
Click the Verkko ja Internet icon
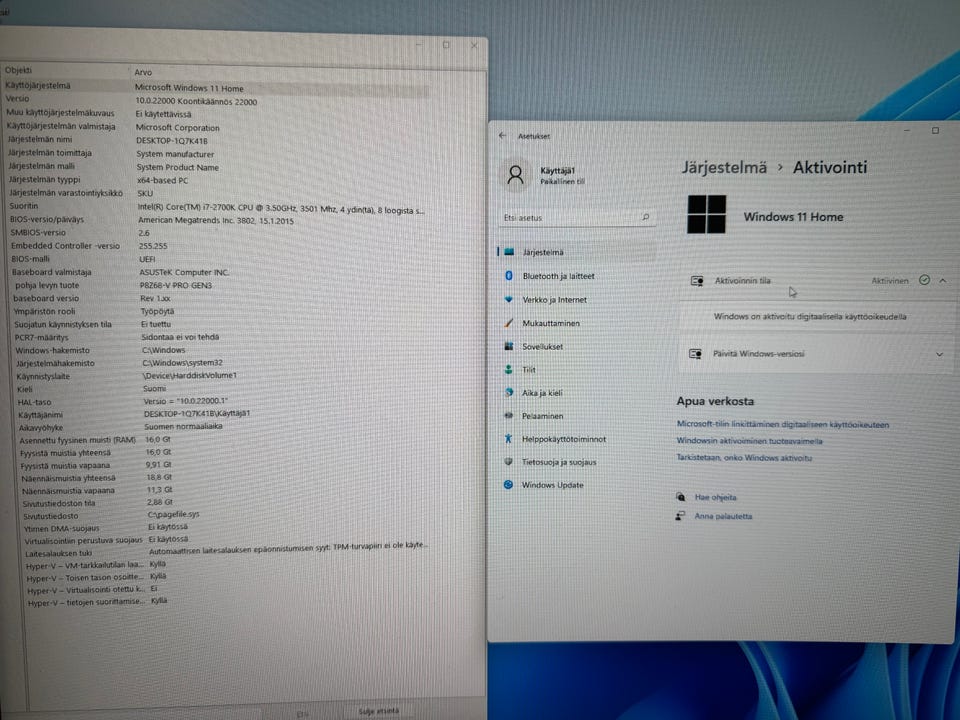click(x=508, y=299)
